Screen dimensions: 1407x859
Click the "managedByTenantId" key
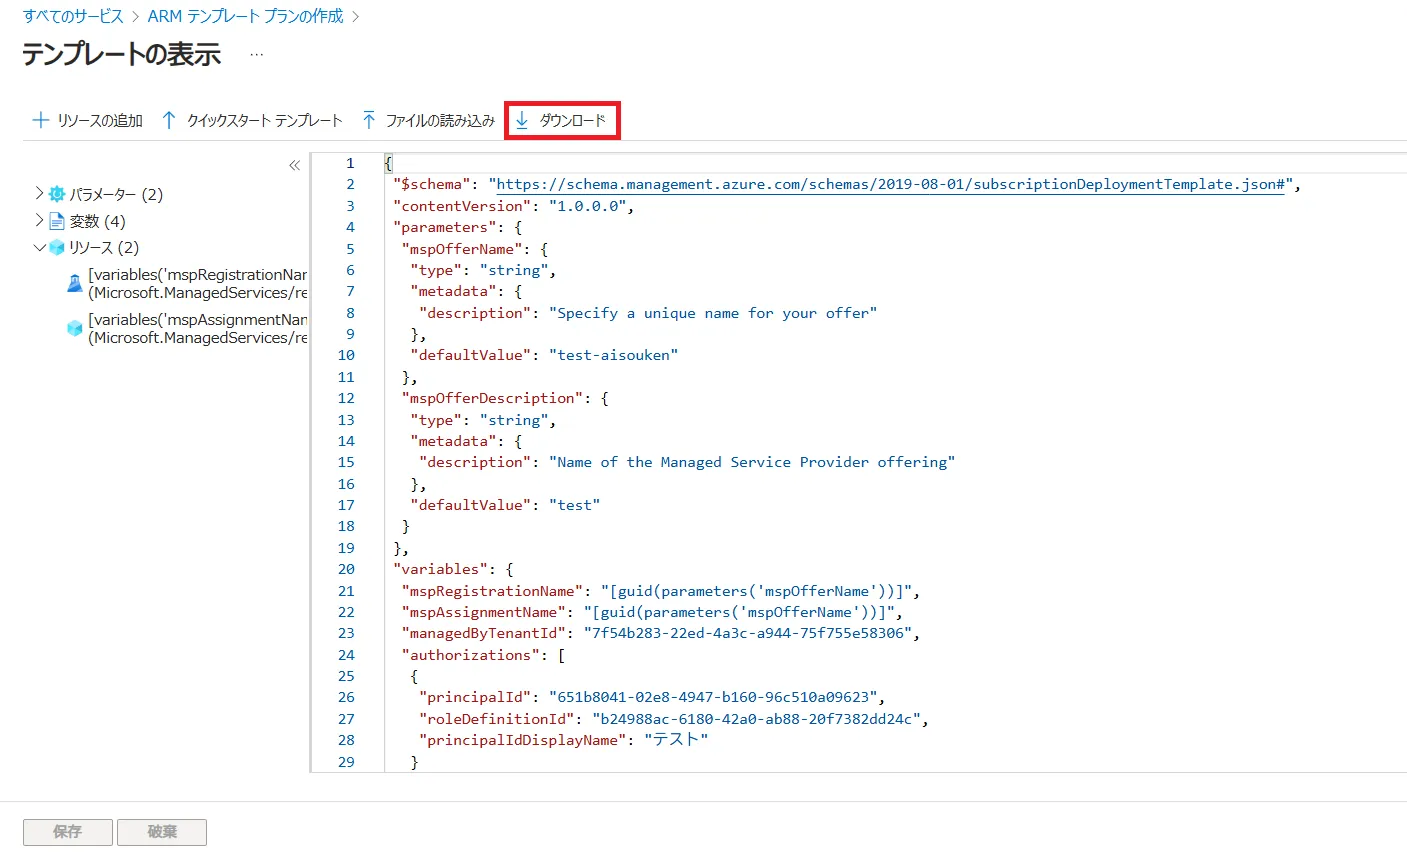(484, 633)
